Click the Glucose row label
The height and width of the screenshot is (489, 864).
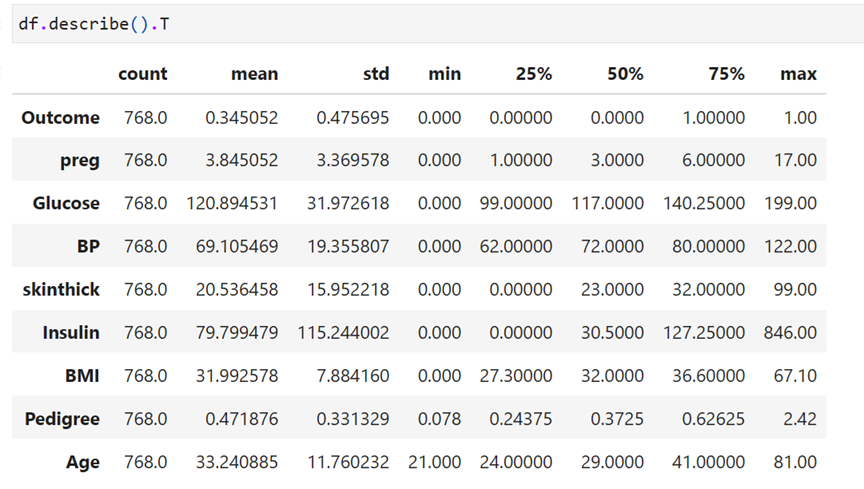pyautogui.click(x=66, y=203)
